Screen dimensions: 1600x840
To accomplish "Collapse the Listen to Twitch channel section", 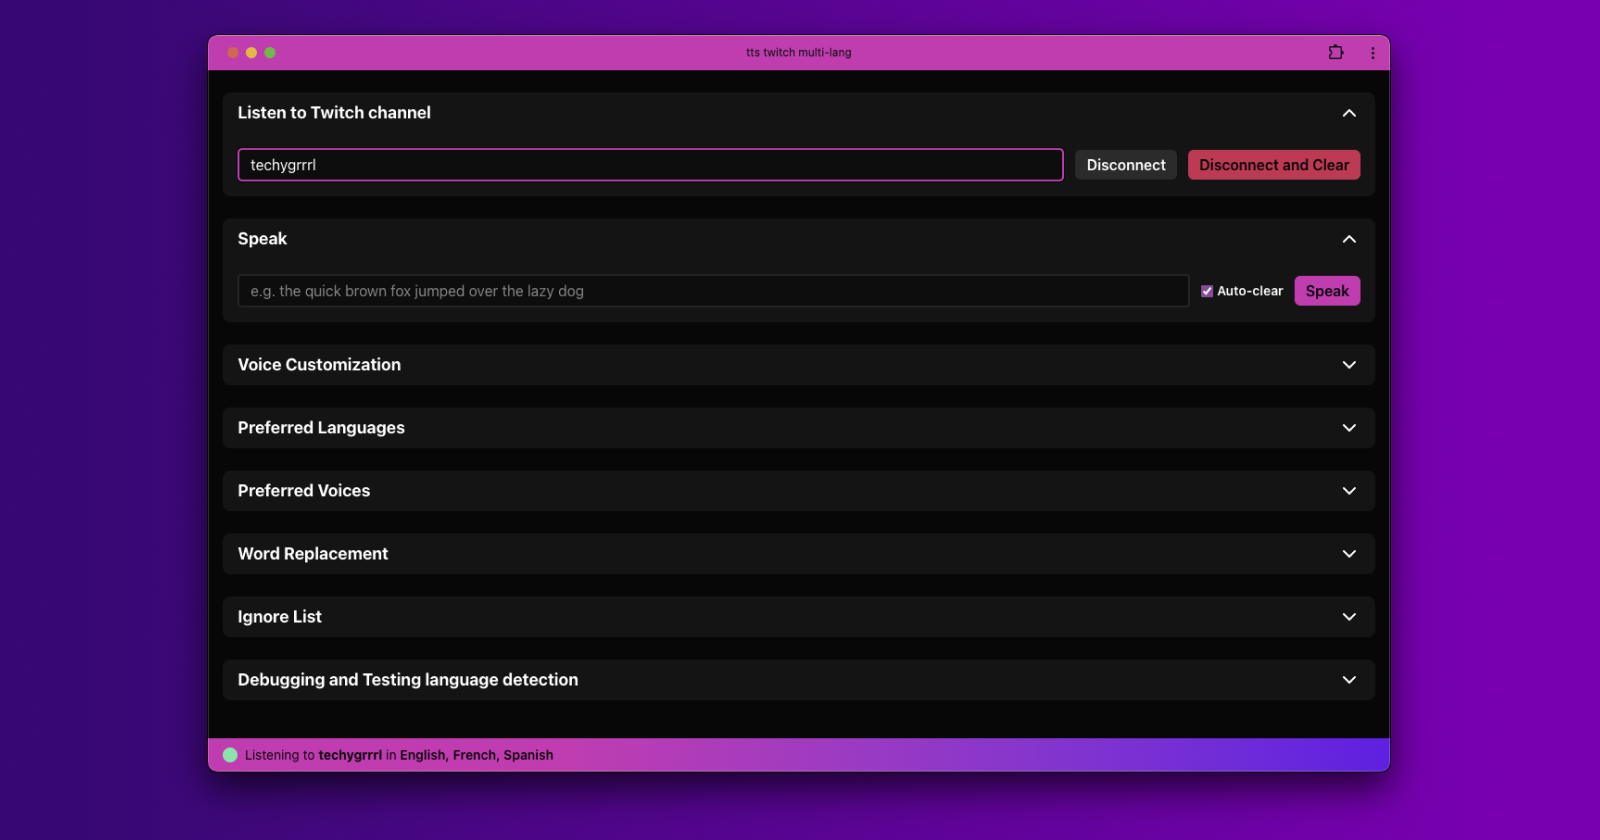I will [1349, 113].
